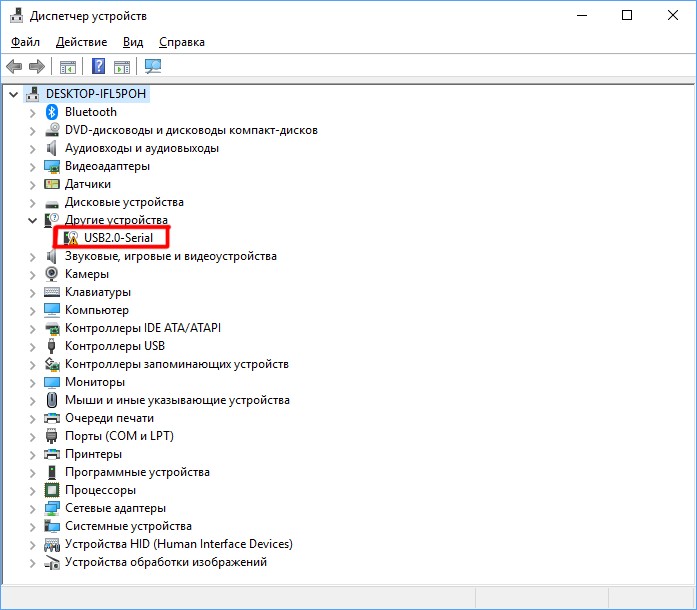
Task: Go back with the left arrow toolbar button
Action: pos(14,67)
